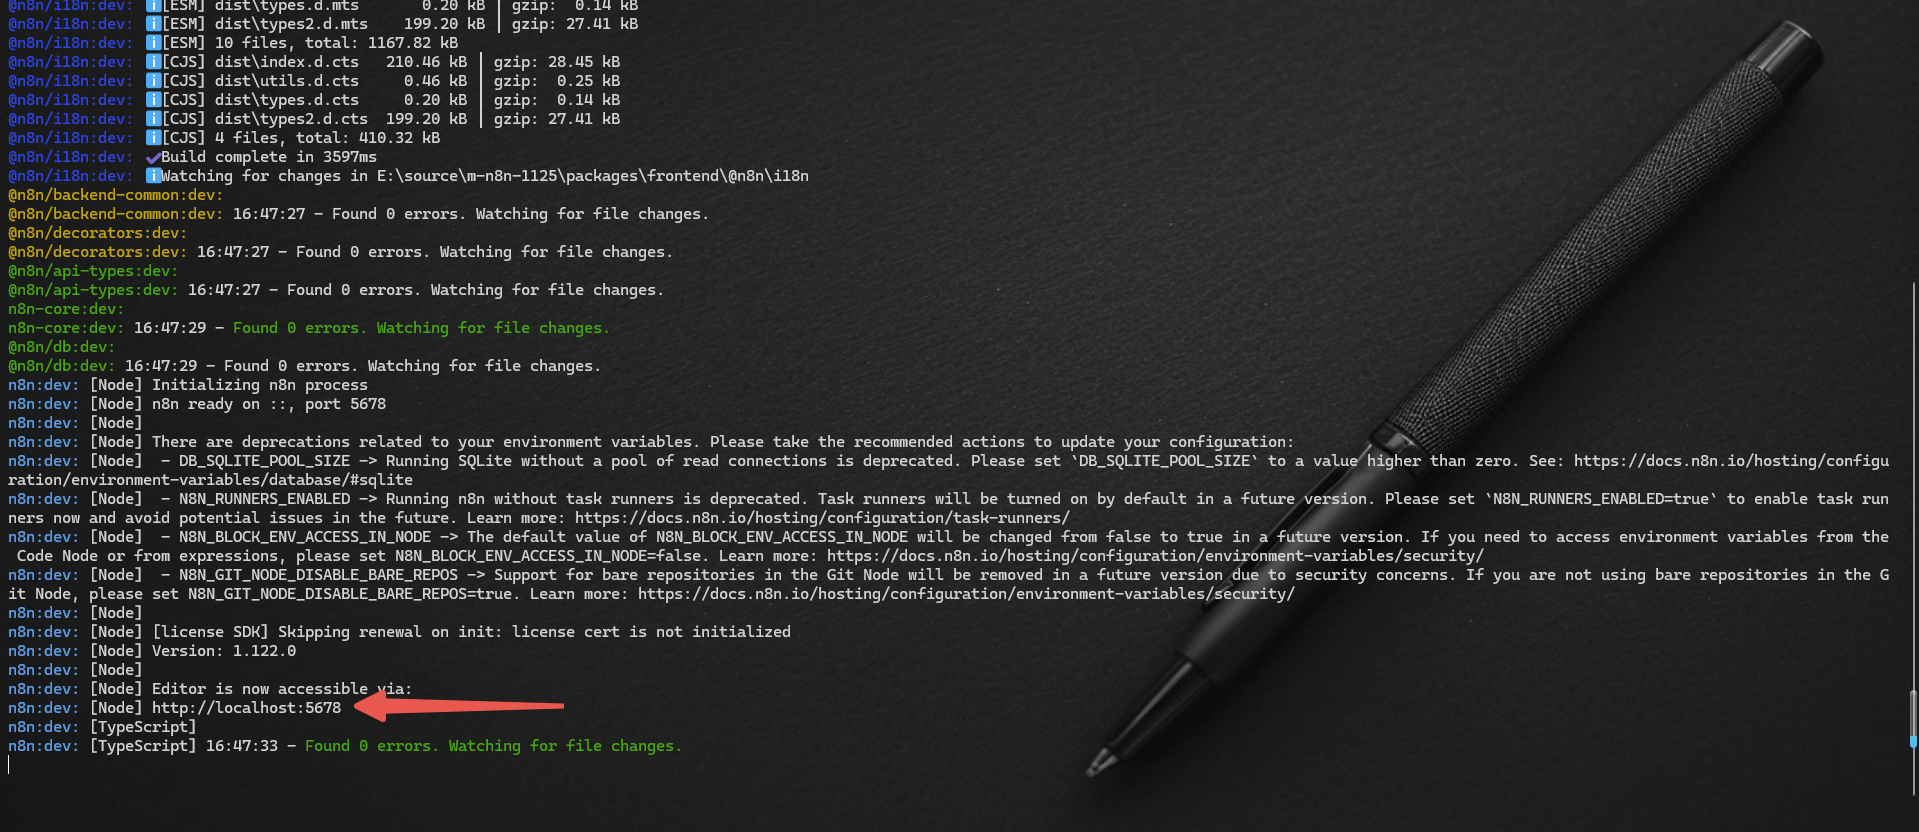Click the info icon beside dist\utils.d.cts

(x=153, y=81)
